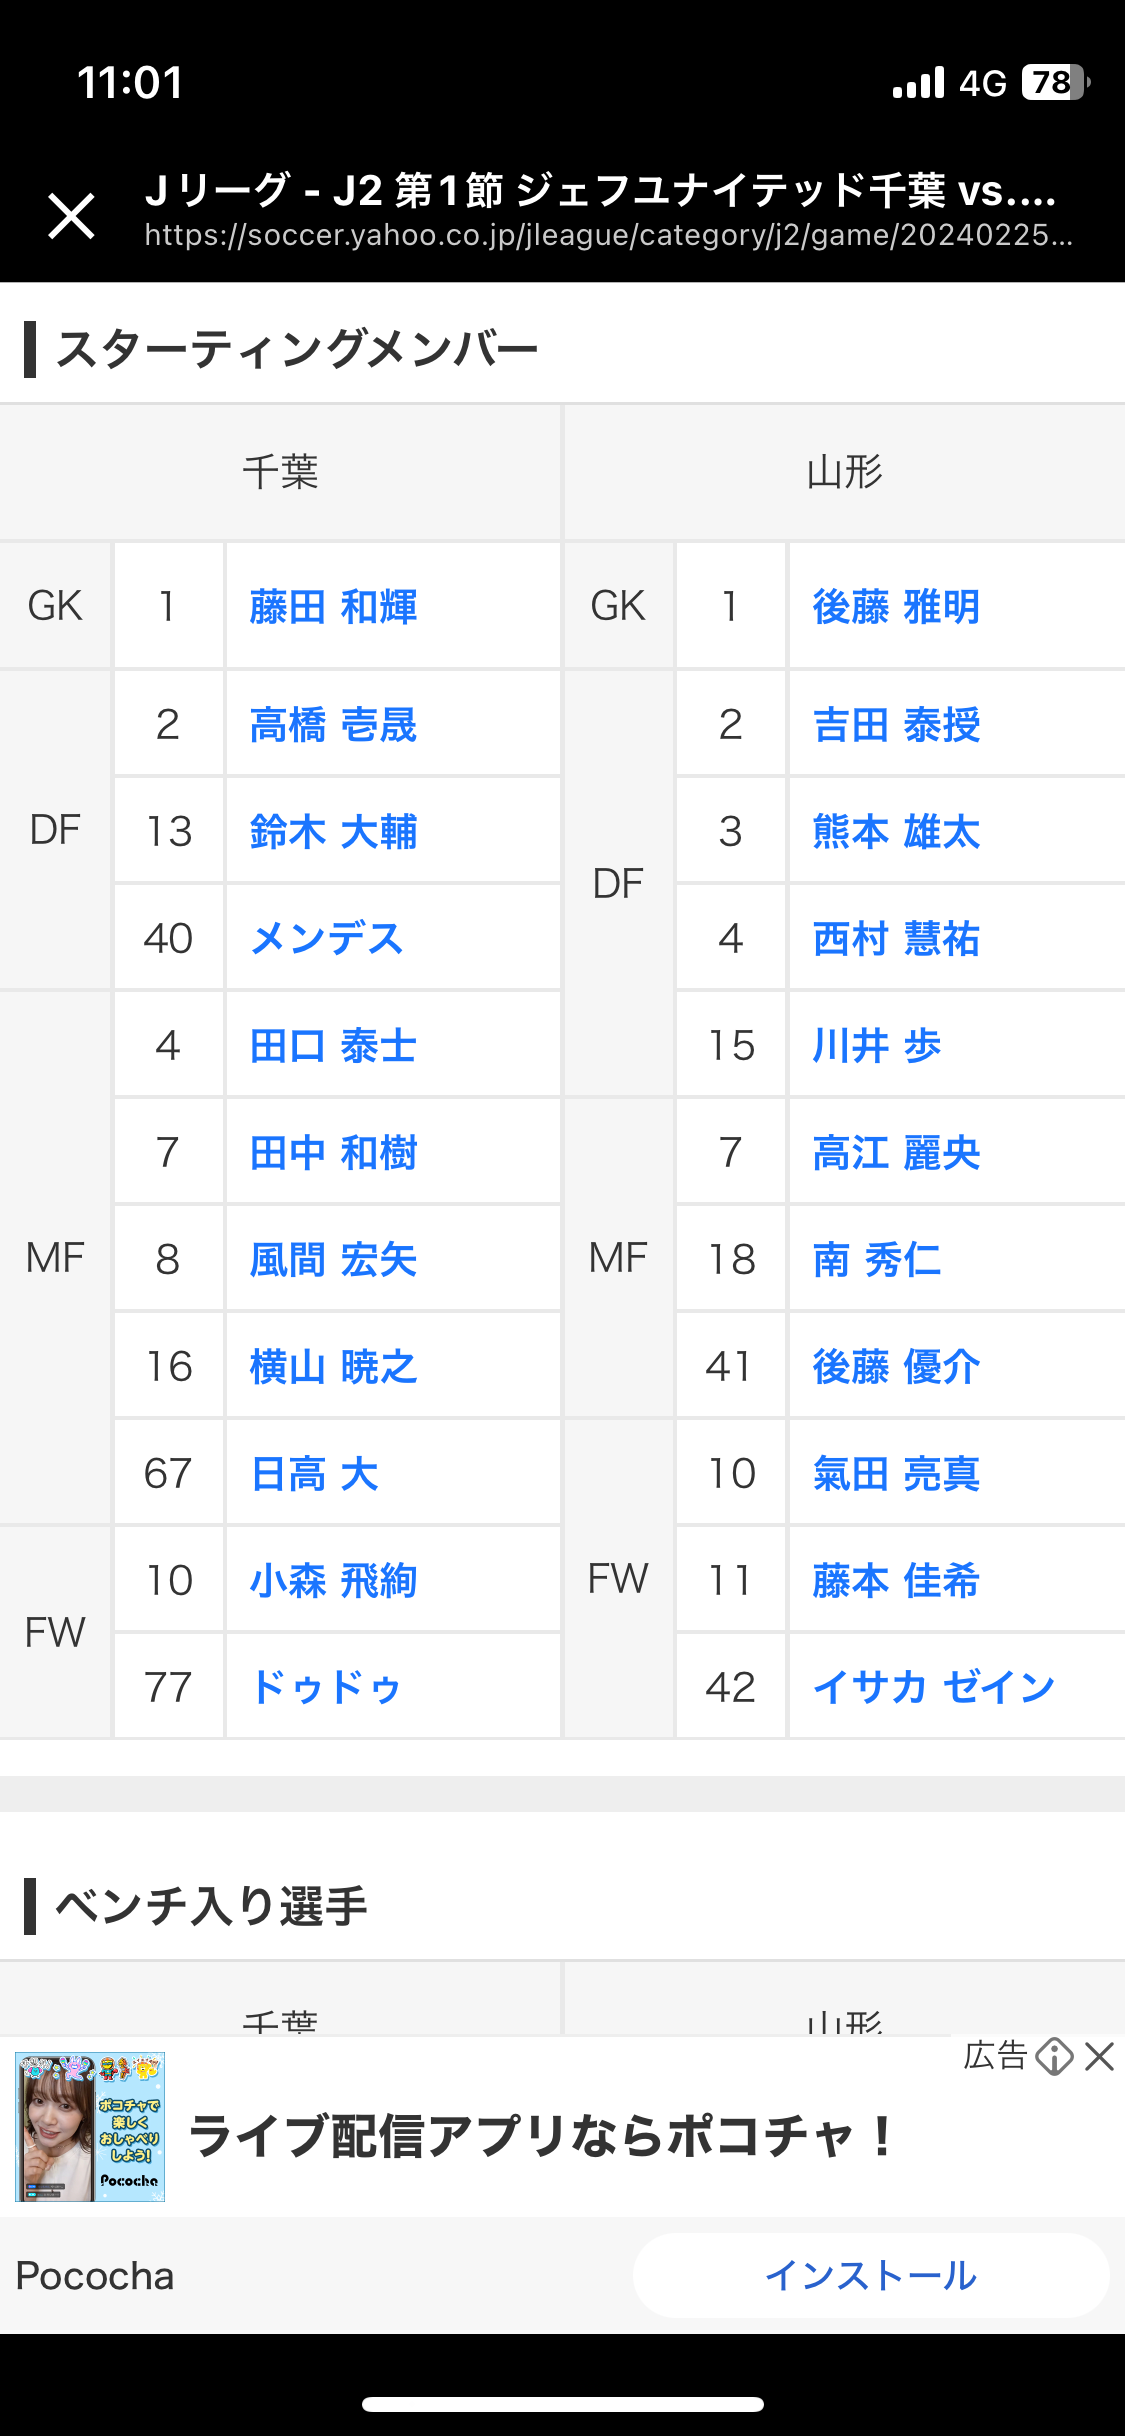The width and height of the screenshot is (1125, 2436).
Task: Open the page URL in the address bar
Action: coord(608,235)
